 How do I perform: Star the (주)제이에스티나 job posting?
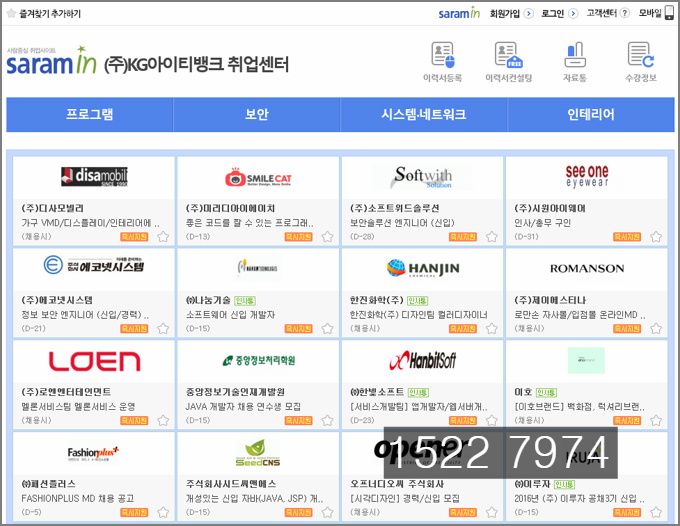coord(656,329)
